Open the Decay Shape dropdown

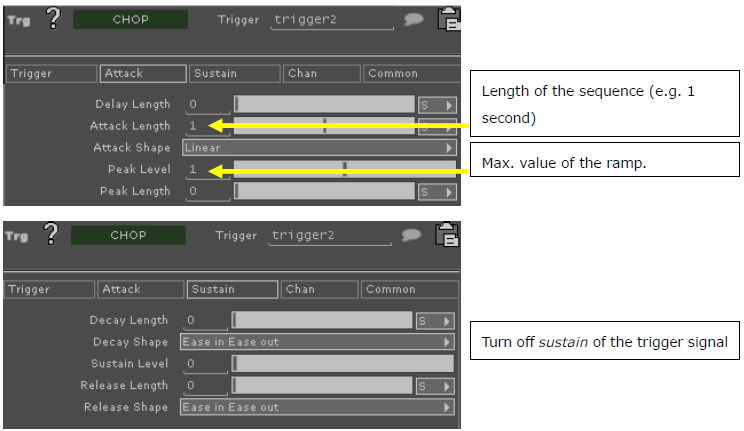(x=317, y=342)
